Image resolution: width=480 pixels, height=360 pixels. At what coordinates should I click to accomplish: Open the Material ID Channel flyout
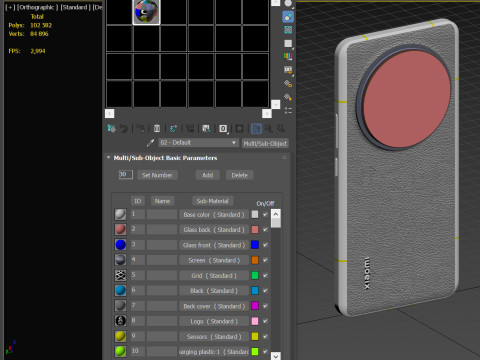click(x=223, y=129)
